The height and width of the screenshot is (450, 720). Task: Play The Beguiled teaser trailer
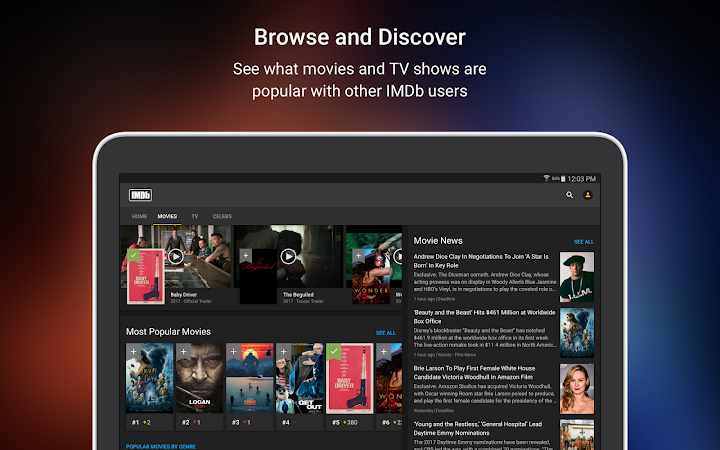click(x=288, y=256)
